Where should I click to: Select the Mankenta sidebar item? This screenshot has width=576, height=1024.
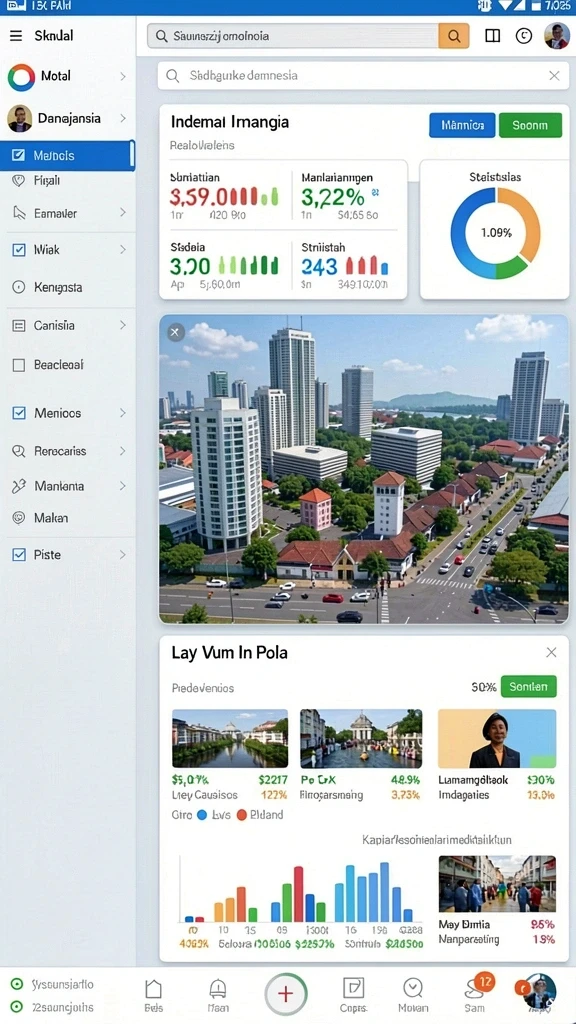pos(68,486)
